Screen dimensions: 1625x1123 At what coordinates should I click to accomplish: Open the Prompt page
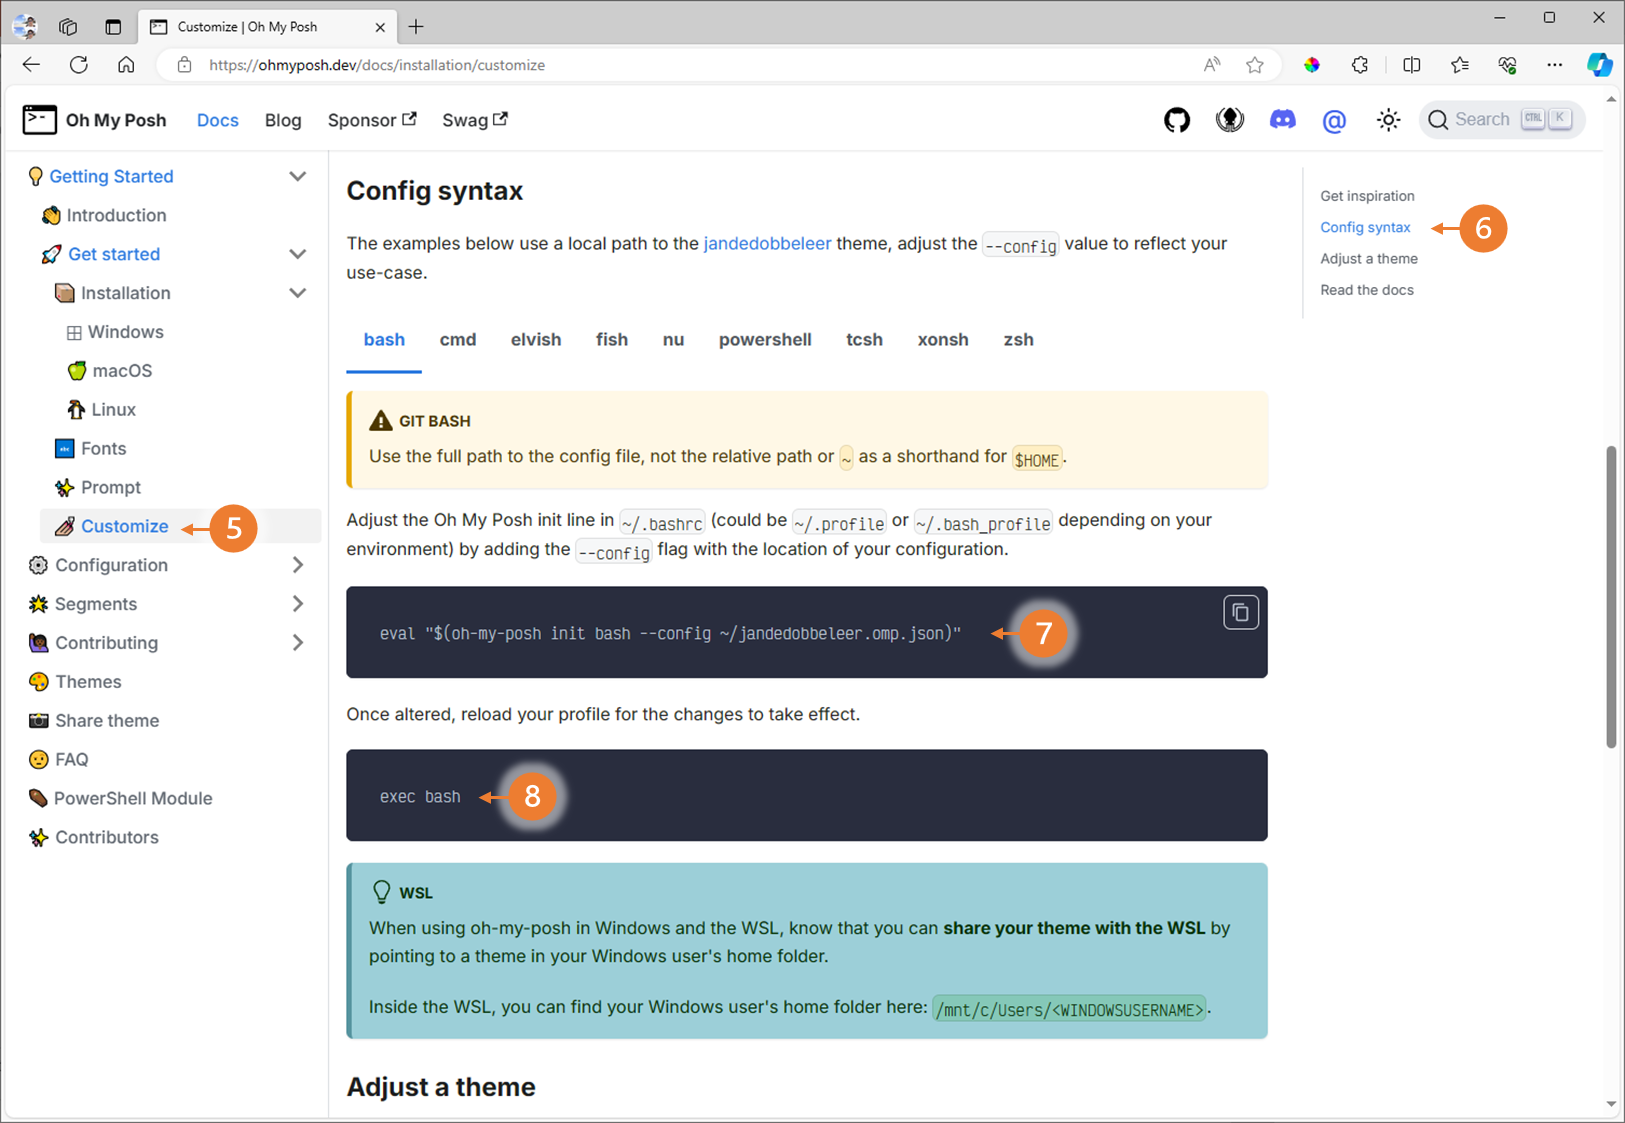click(110, 488)
